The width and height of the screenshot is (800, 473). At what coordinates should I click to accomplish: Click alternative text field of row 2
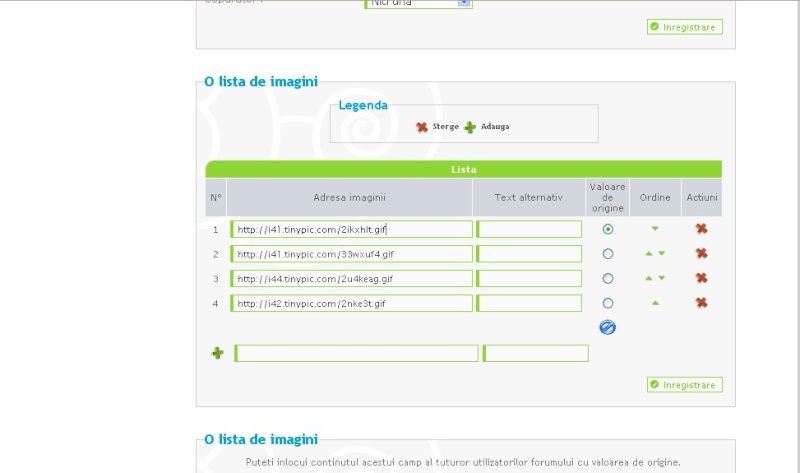coord(529,254)
